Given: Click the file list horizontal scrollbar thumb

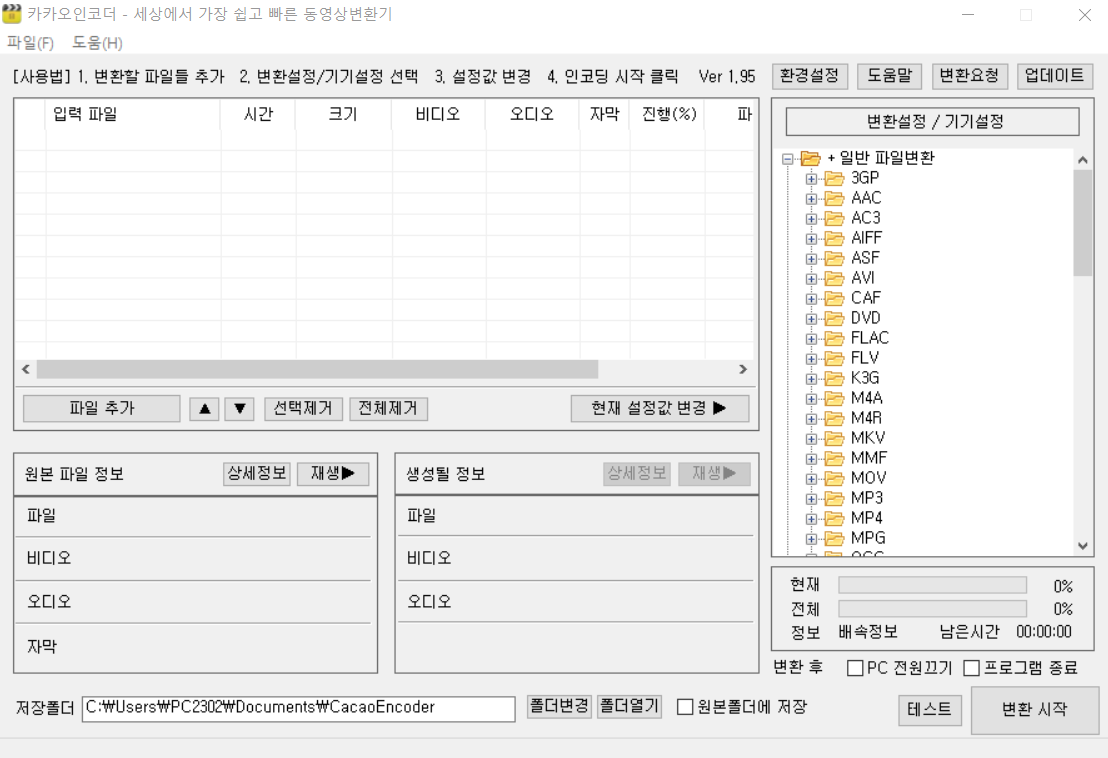Looking at the screenshot, I should click(x=317, y=369).
